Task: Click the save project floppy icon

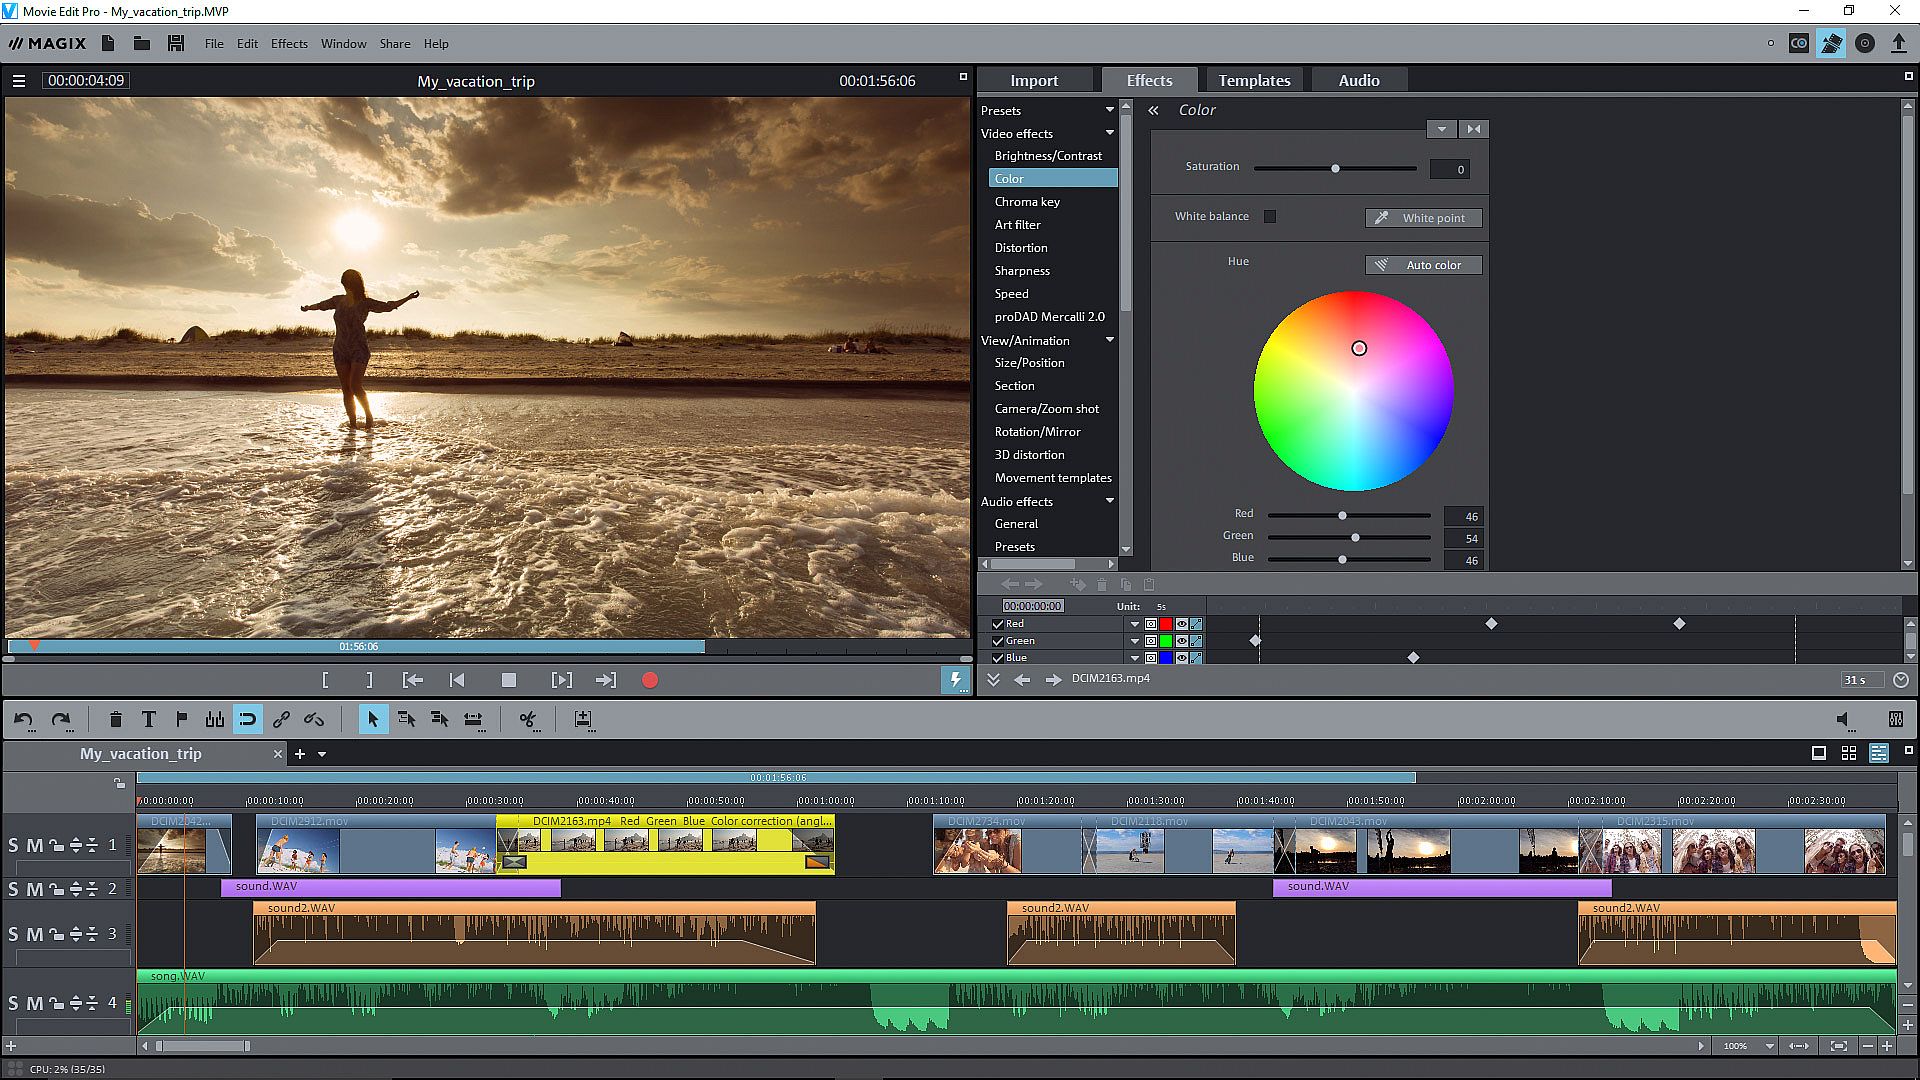Action: coord(176,43)
